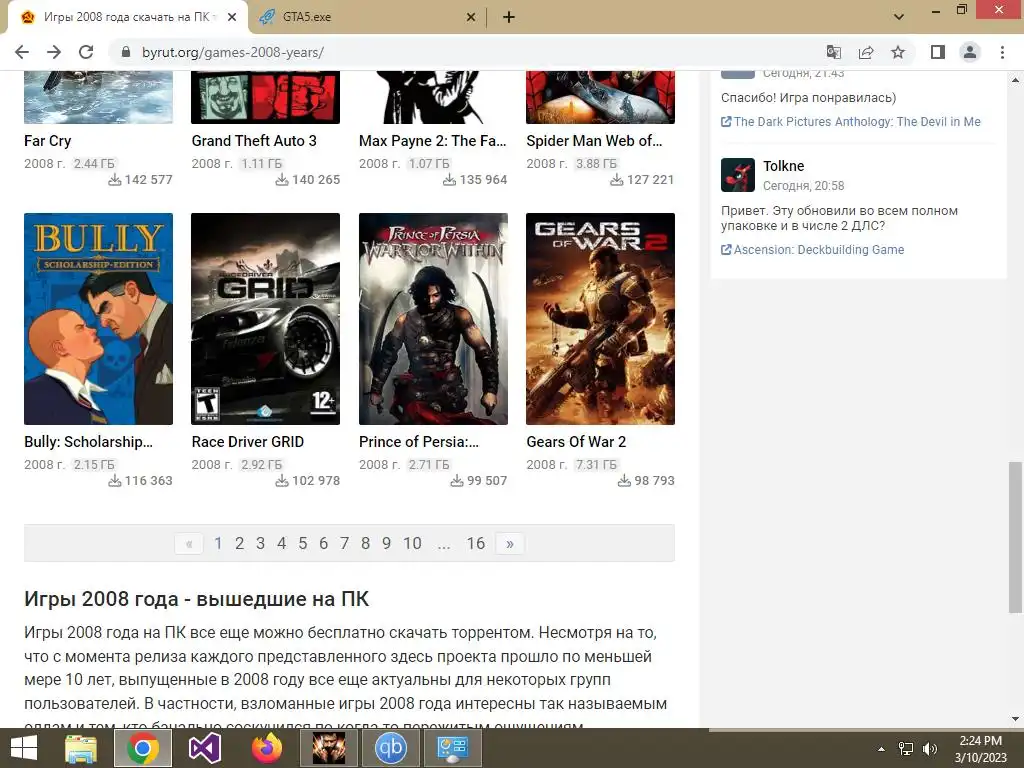The image size is (1024, 768).
Task: Open a new browser tab
Action: 509,17
